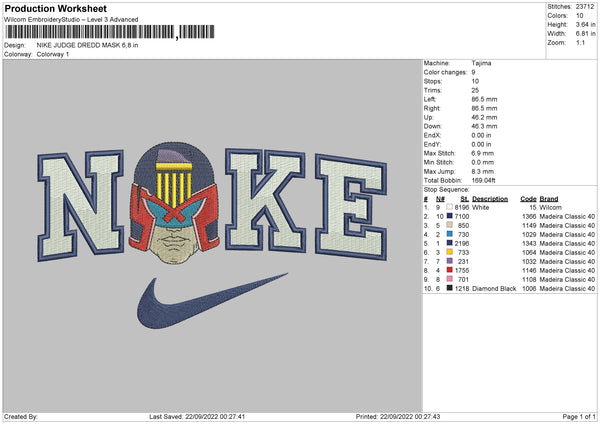Click thread code '1366' in stop 2
This screenshot has height=424, width=600.
529,216
